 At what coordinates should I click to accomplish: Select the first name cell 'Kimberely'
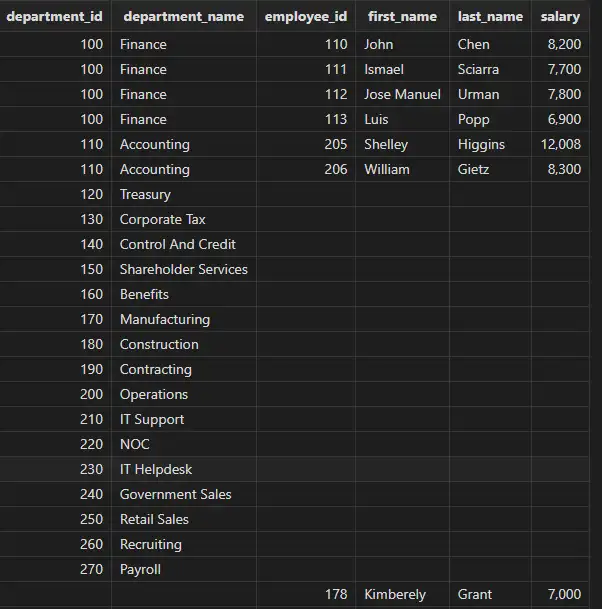[402, 594]
